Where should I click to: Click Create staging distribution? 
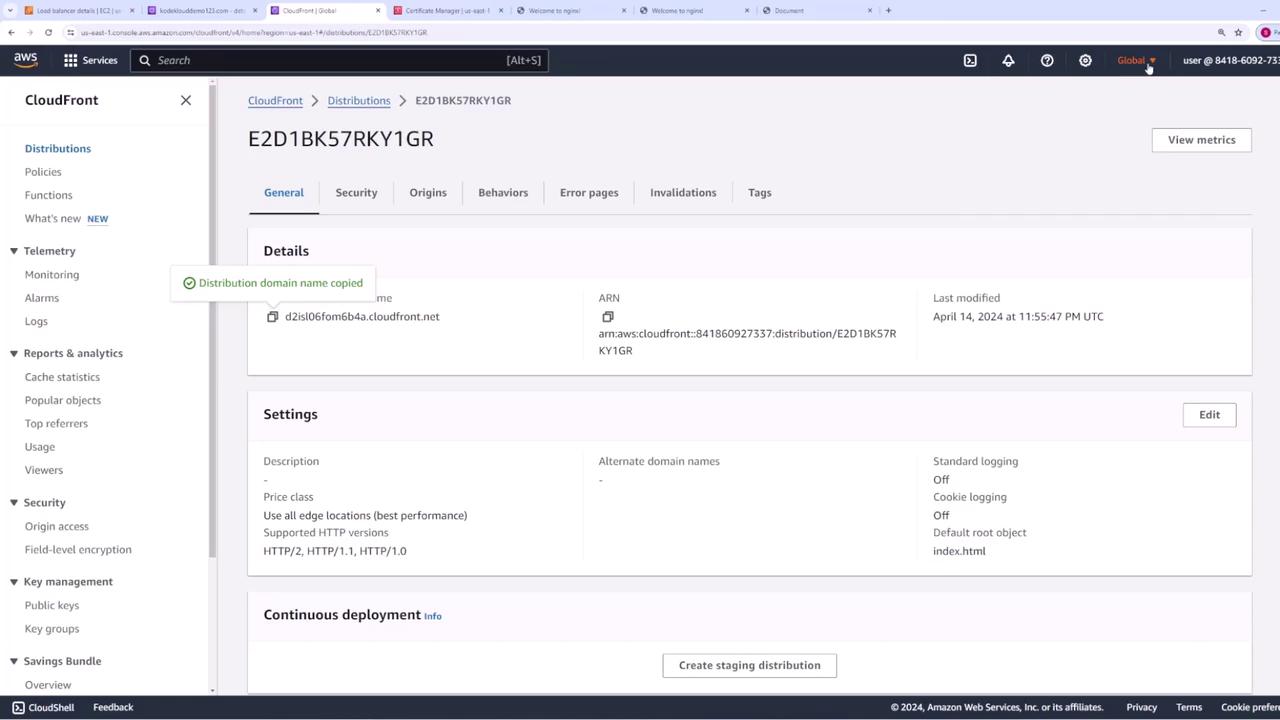coord(750,665)
